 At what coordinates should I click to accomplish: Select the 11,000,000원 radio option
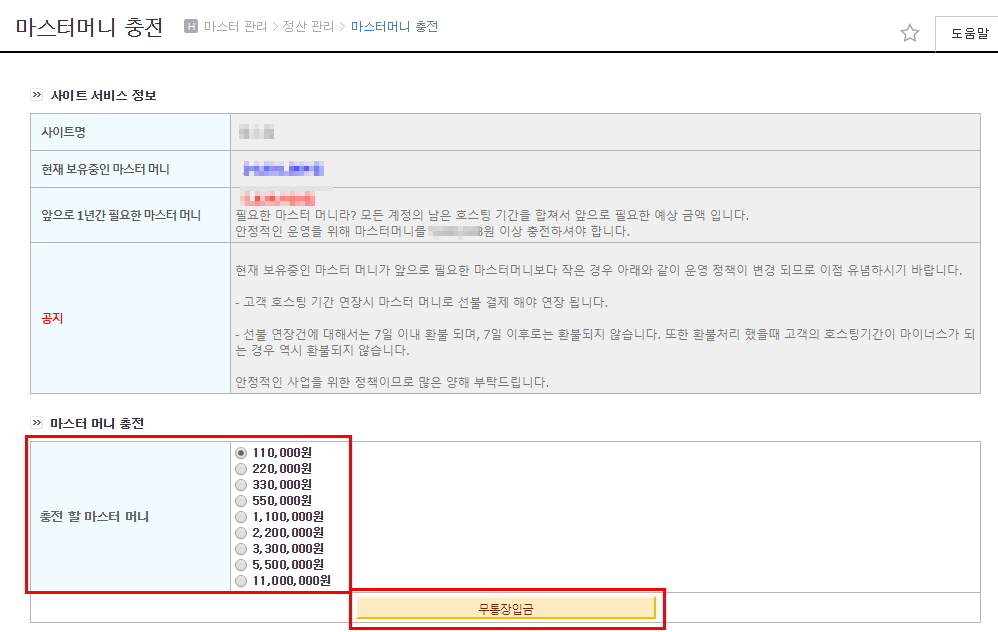click(x=241, y=580)
